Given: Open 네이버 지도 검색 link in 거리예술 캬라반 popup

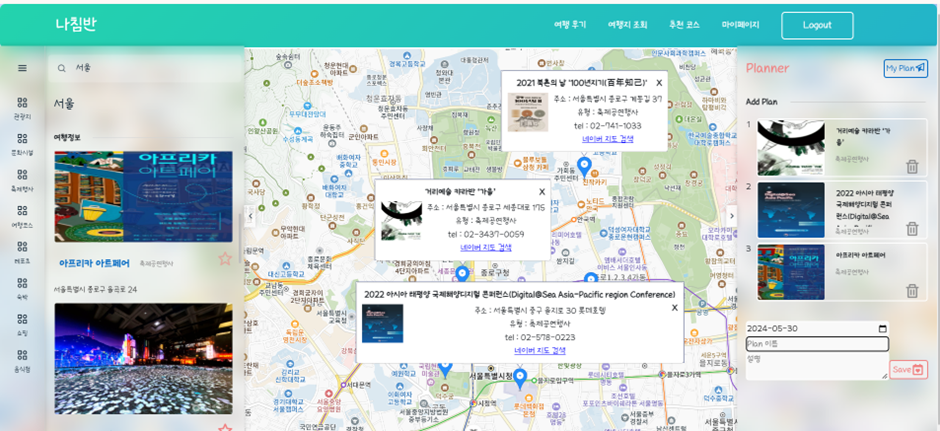Looking at the screenshot, I should [486, 248].
